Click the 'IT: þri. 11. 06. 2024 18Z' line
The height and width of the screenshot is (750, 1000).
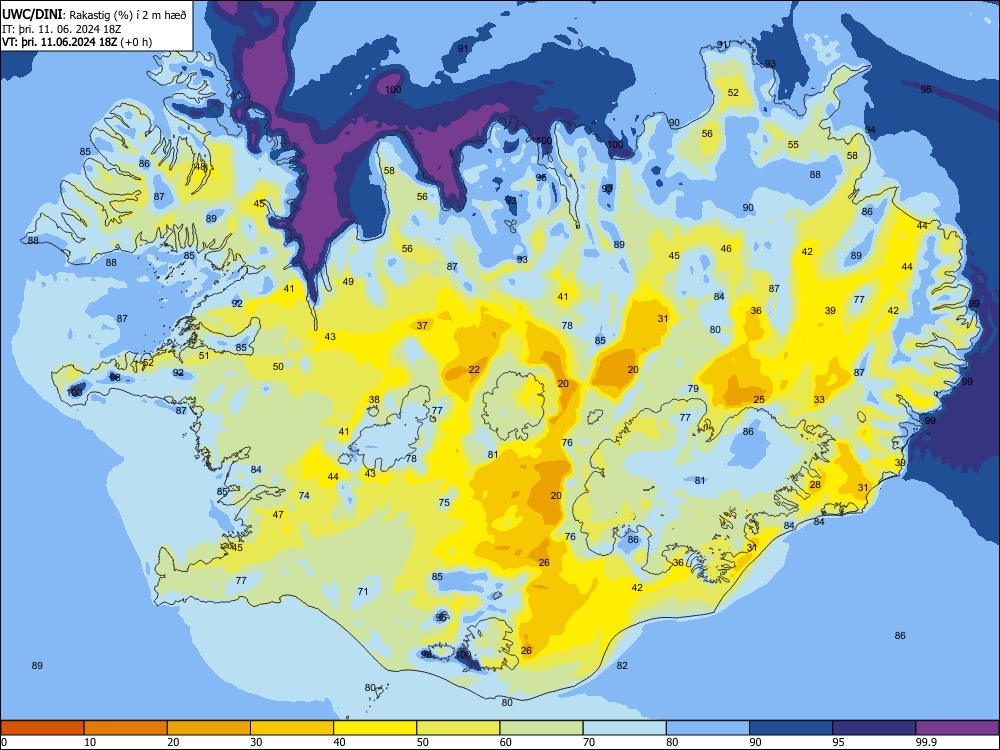[62, 29]
